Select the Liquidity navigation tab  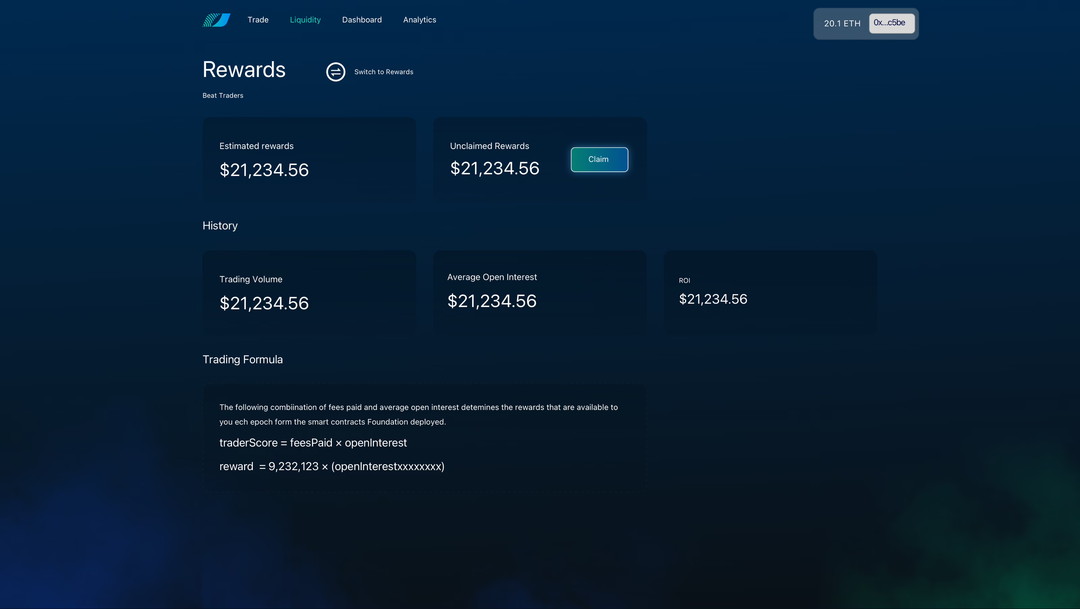tap(305, 20)
